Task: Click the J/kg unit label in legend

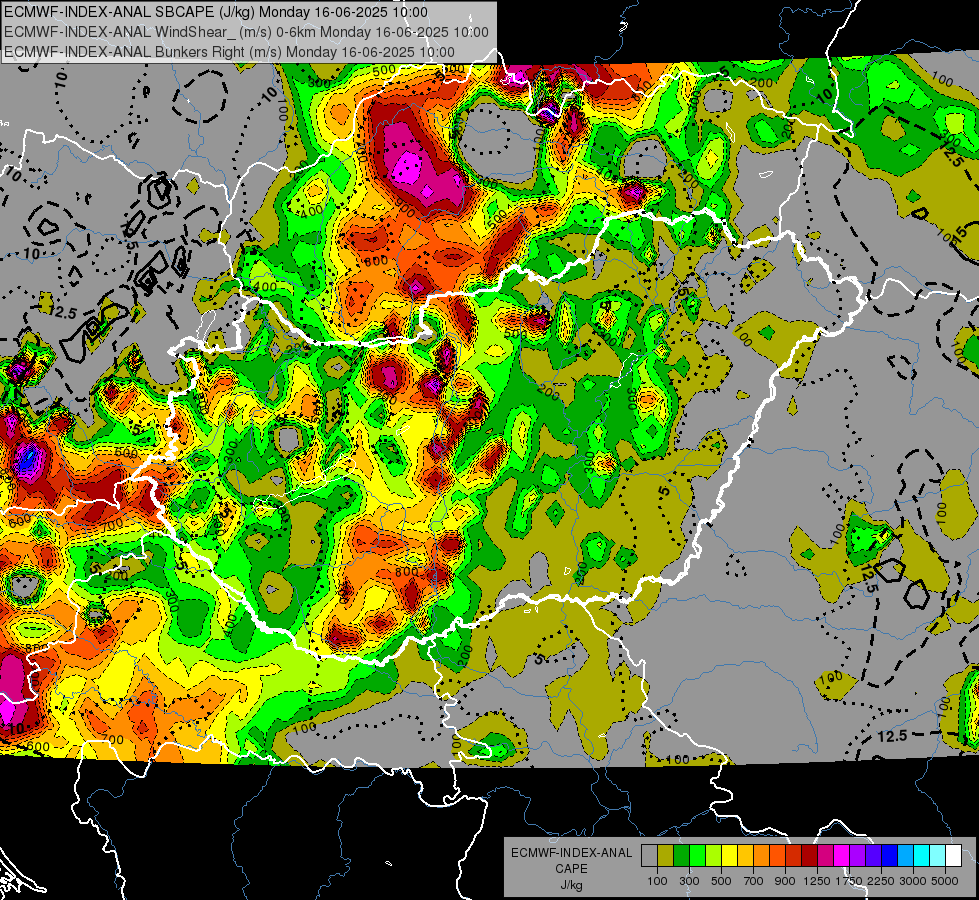Action: [571, 885]
